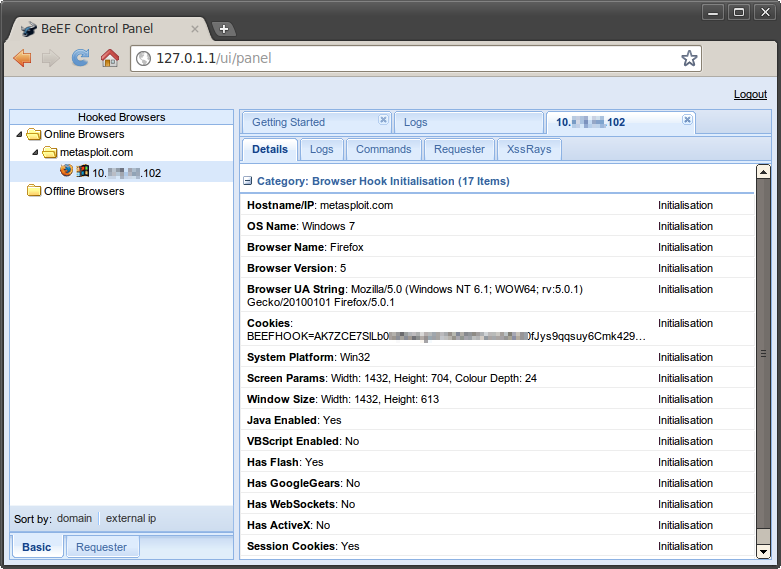Click the details panel vertical scrollbar thumb

pyautogui.click(x=763, y=353)
